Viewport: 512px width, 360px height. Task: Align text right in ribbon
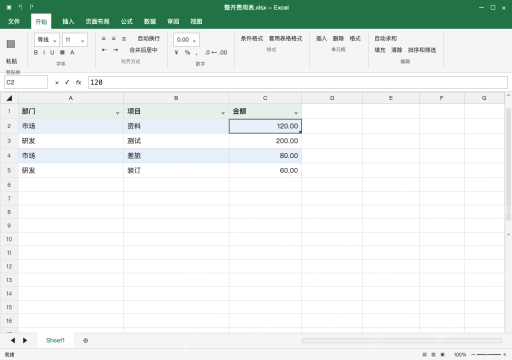pos(124,39)
